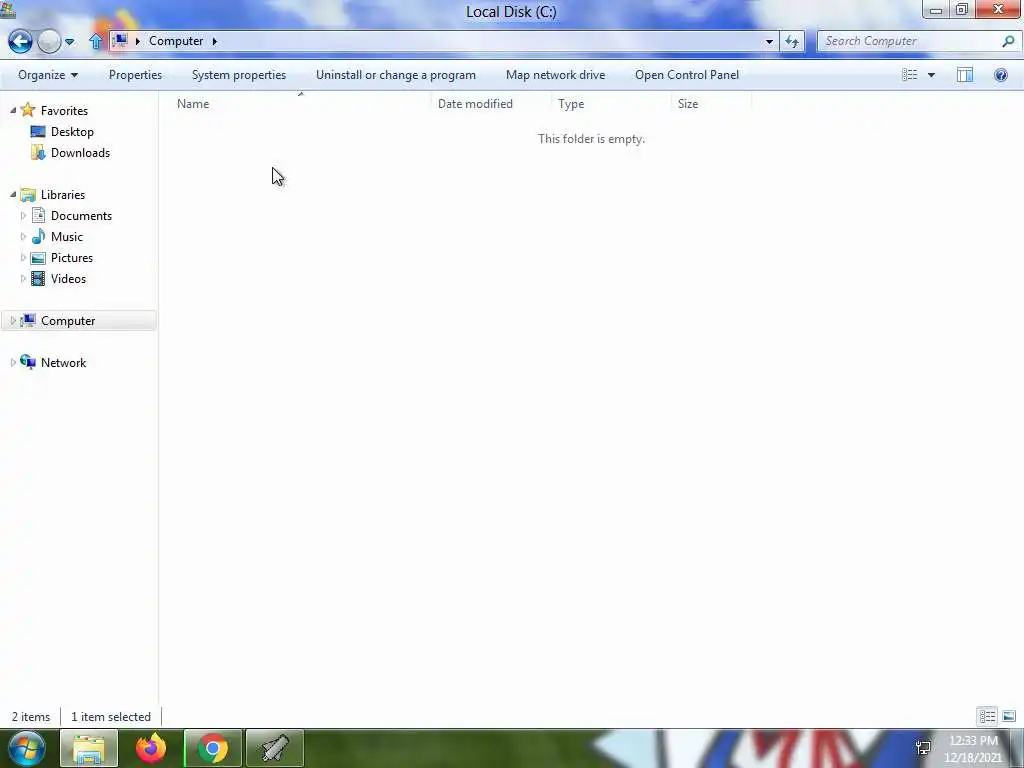This screenshot has width=1024, height=768.
Task: Click the search magnifier icon
Action: point(1008,41)
